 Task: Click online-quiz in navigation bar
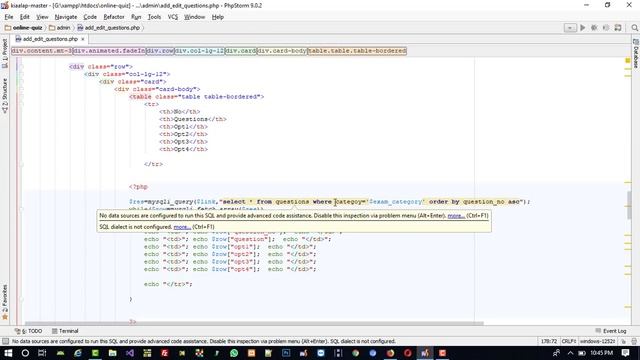coord(24,28)
